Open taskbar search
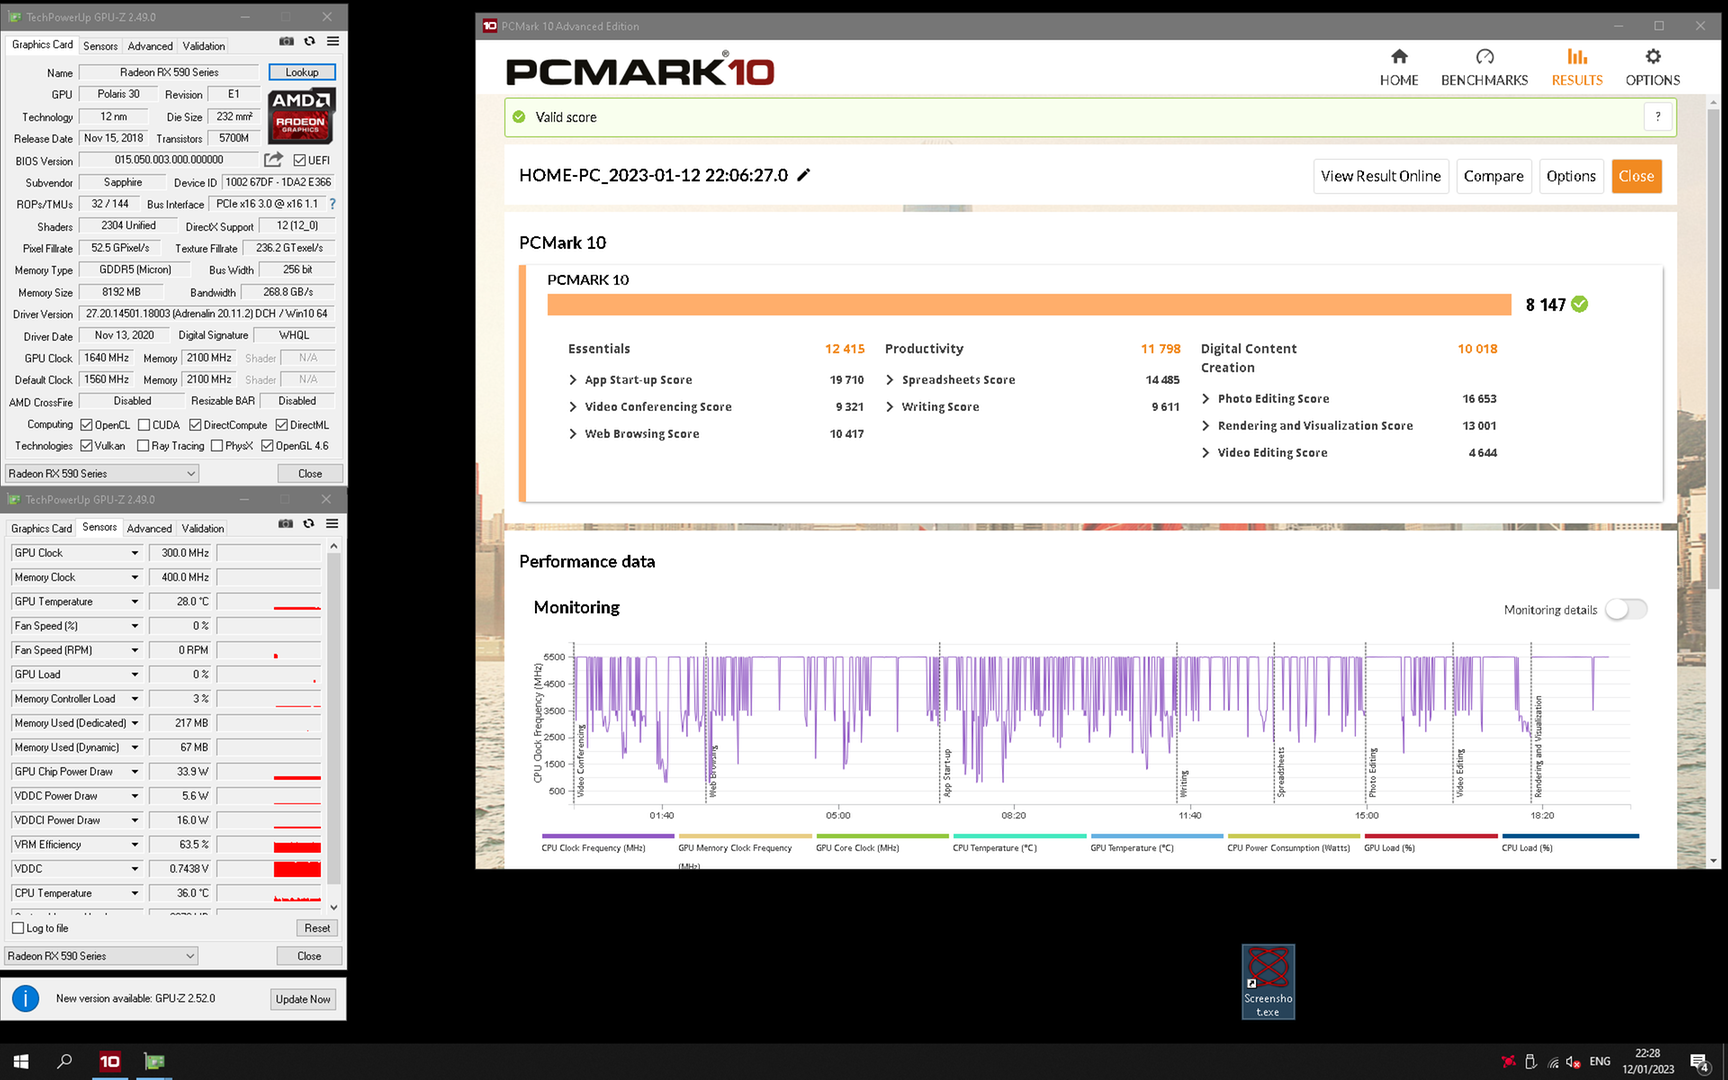 pos(65,1061)
